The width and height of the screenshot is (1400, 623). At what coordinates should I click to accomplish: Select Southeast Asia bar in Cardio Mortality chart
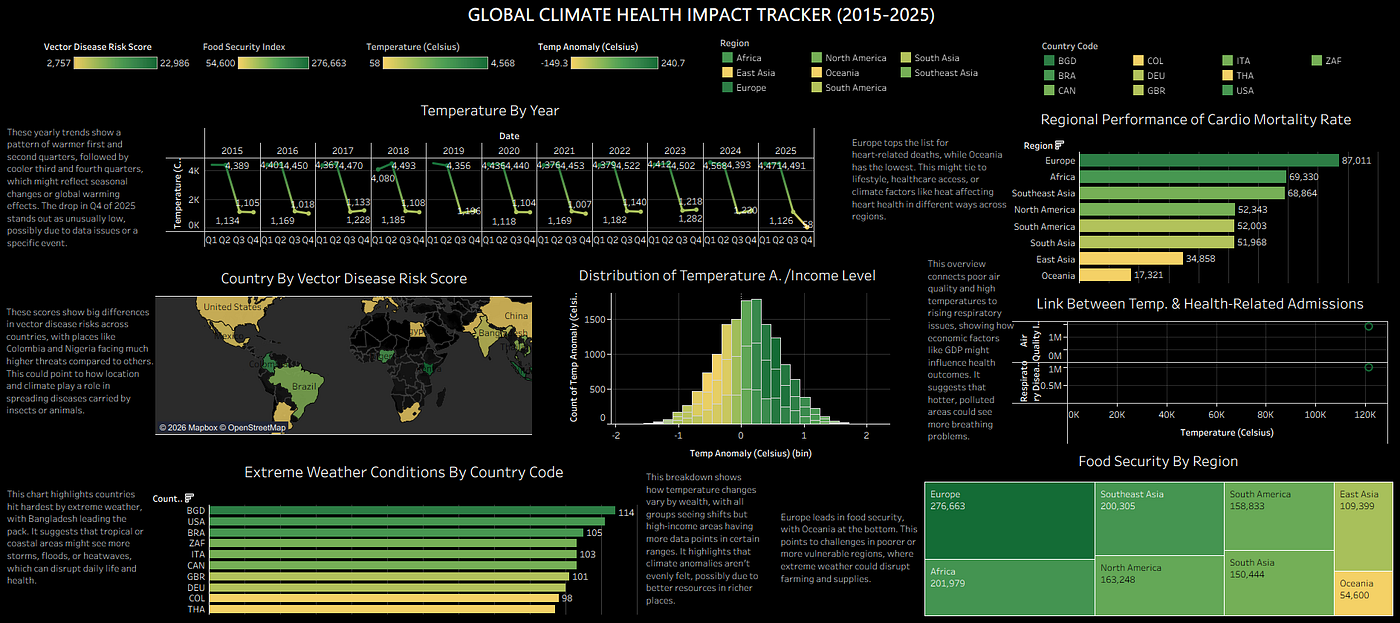pos(1182,193)
